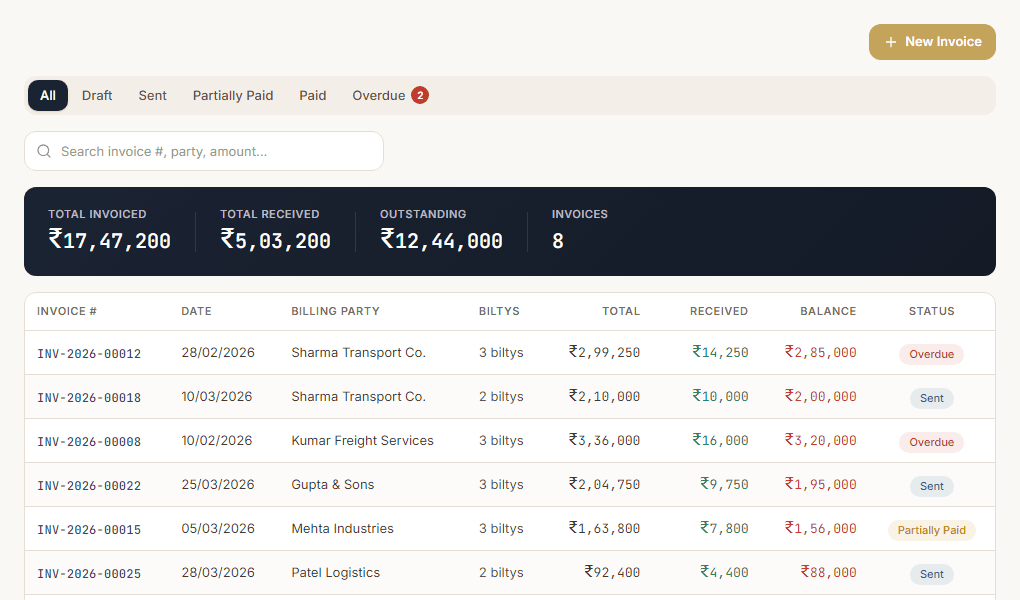Click the Overdue status badge on INV-2026-00012

point(932,354)
